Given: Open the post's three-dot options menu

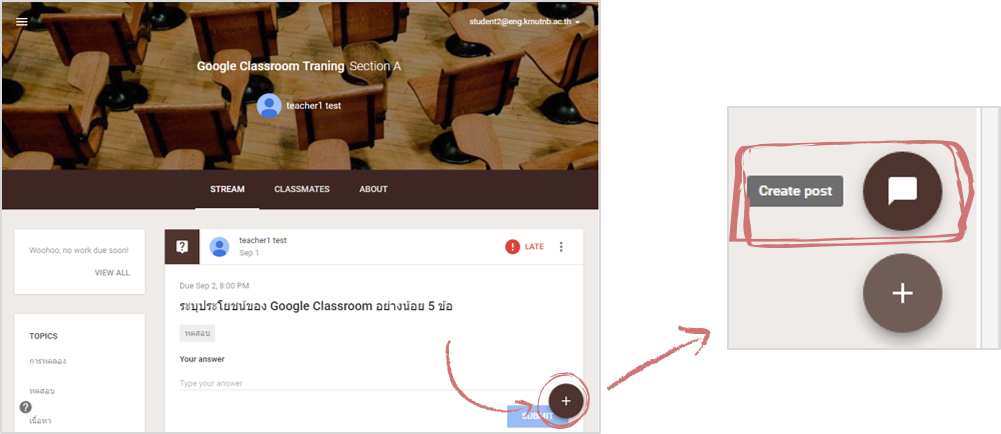Looking at the screenshot, I should (x=561, y=246).
